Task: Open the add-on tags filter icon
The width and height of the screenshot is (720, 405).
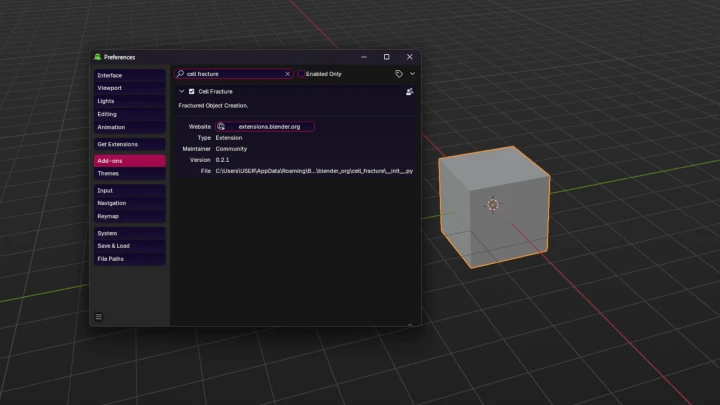Action: [399, 73]
